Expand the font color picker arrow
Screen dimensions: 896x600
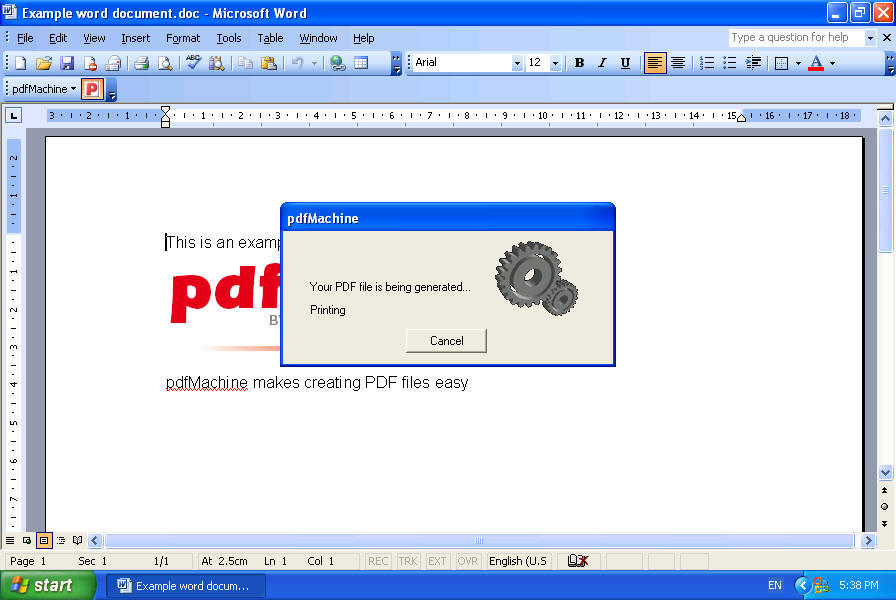tap(831, 62)
